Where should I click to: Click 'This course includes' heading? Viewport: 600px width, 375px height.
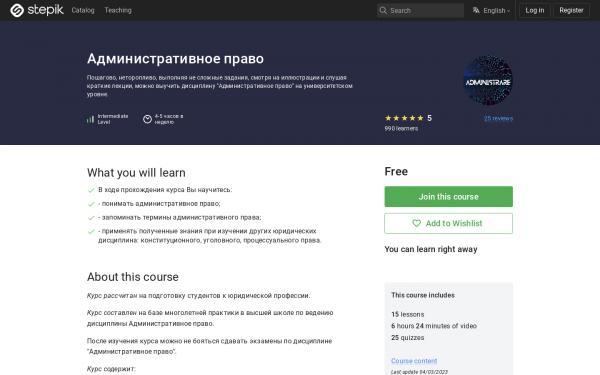pyautogui.click(x=422, y=295)
